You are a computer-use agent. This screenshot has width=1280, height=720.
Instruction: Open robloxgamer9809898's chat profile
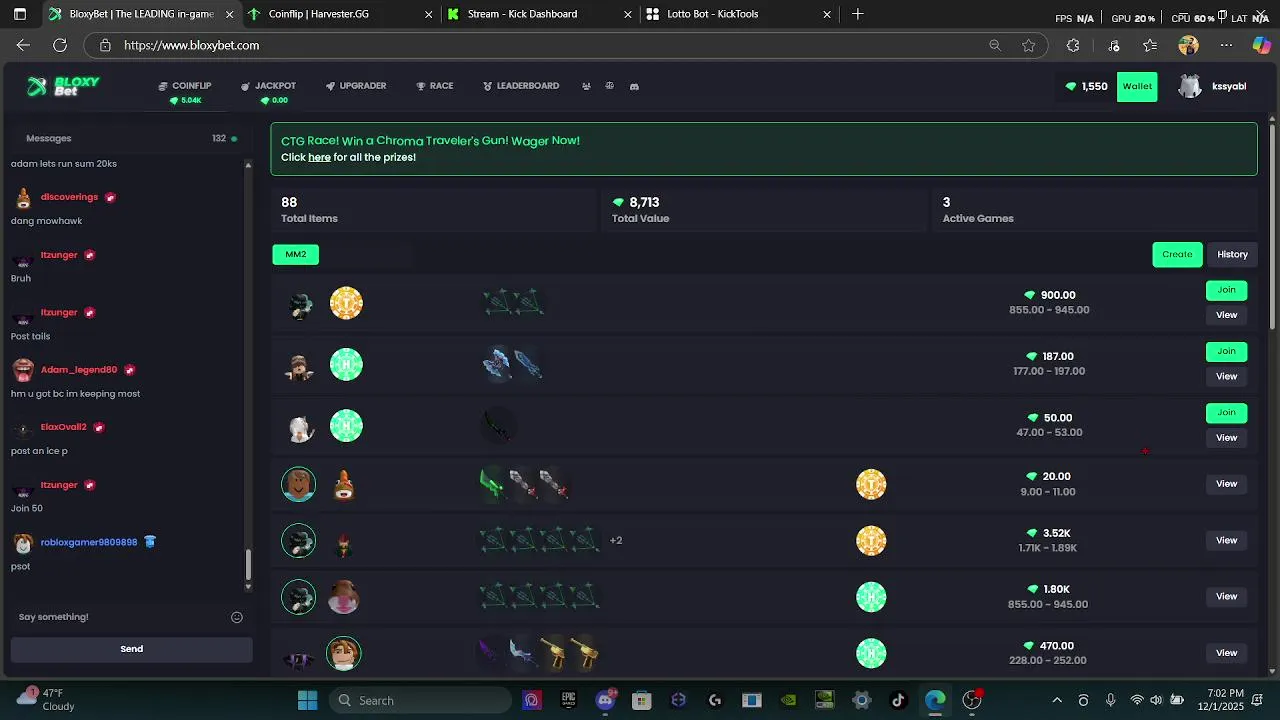pos(89,542)
